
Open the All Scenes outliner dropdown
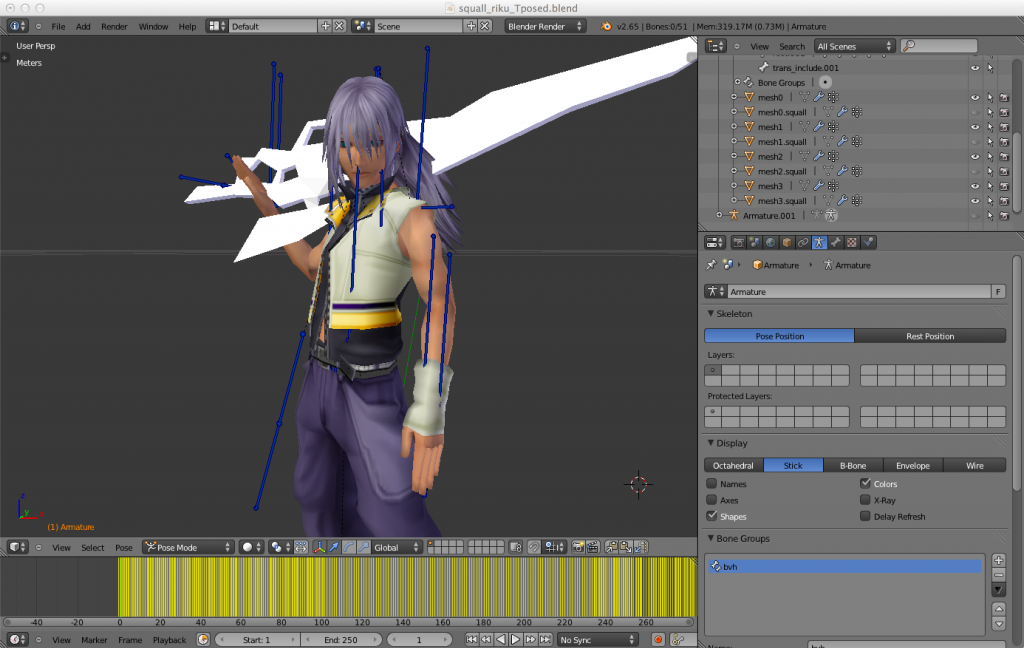pos(854,46)
